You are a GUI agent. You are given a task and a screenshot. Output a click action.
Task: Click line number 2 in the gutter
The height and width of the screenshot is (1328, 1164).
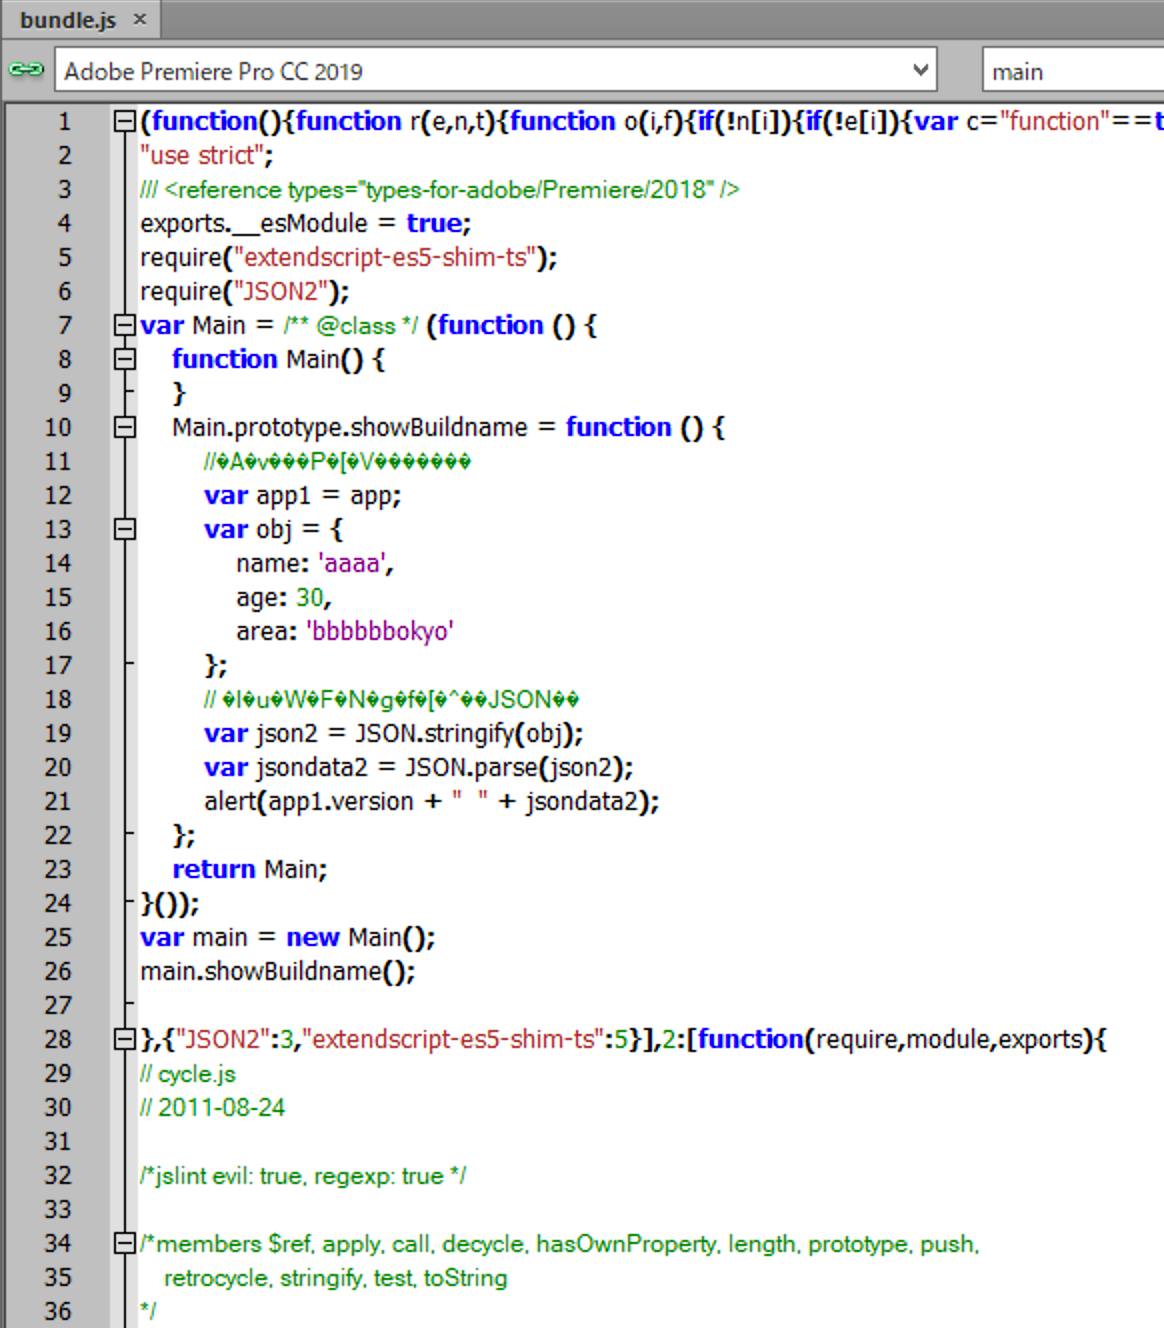pyautogui.click(x=65, y=156)
